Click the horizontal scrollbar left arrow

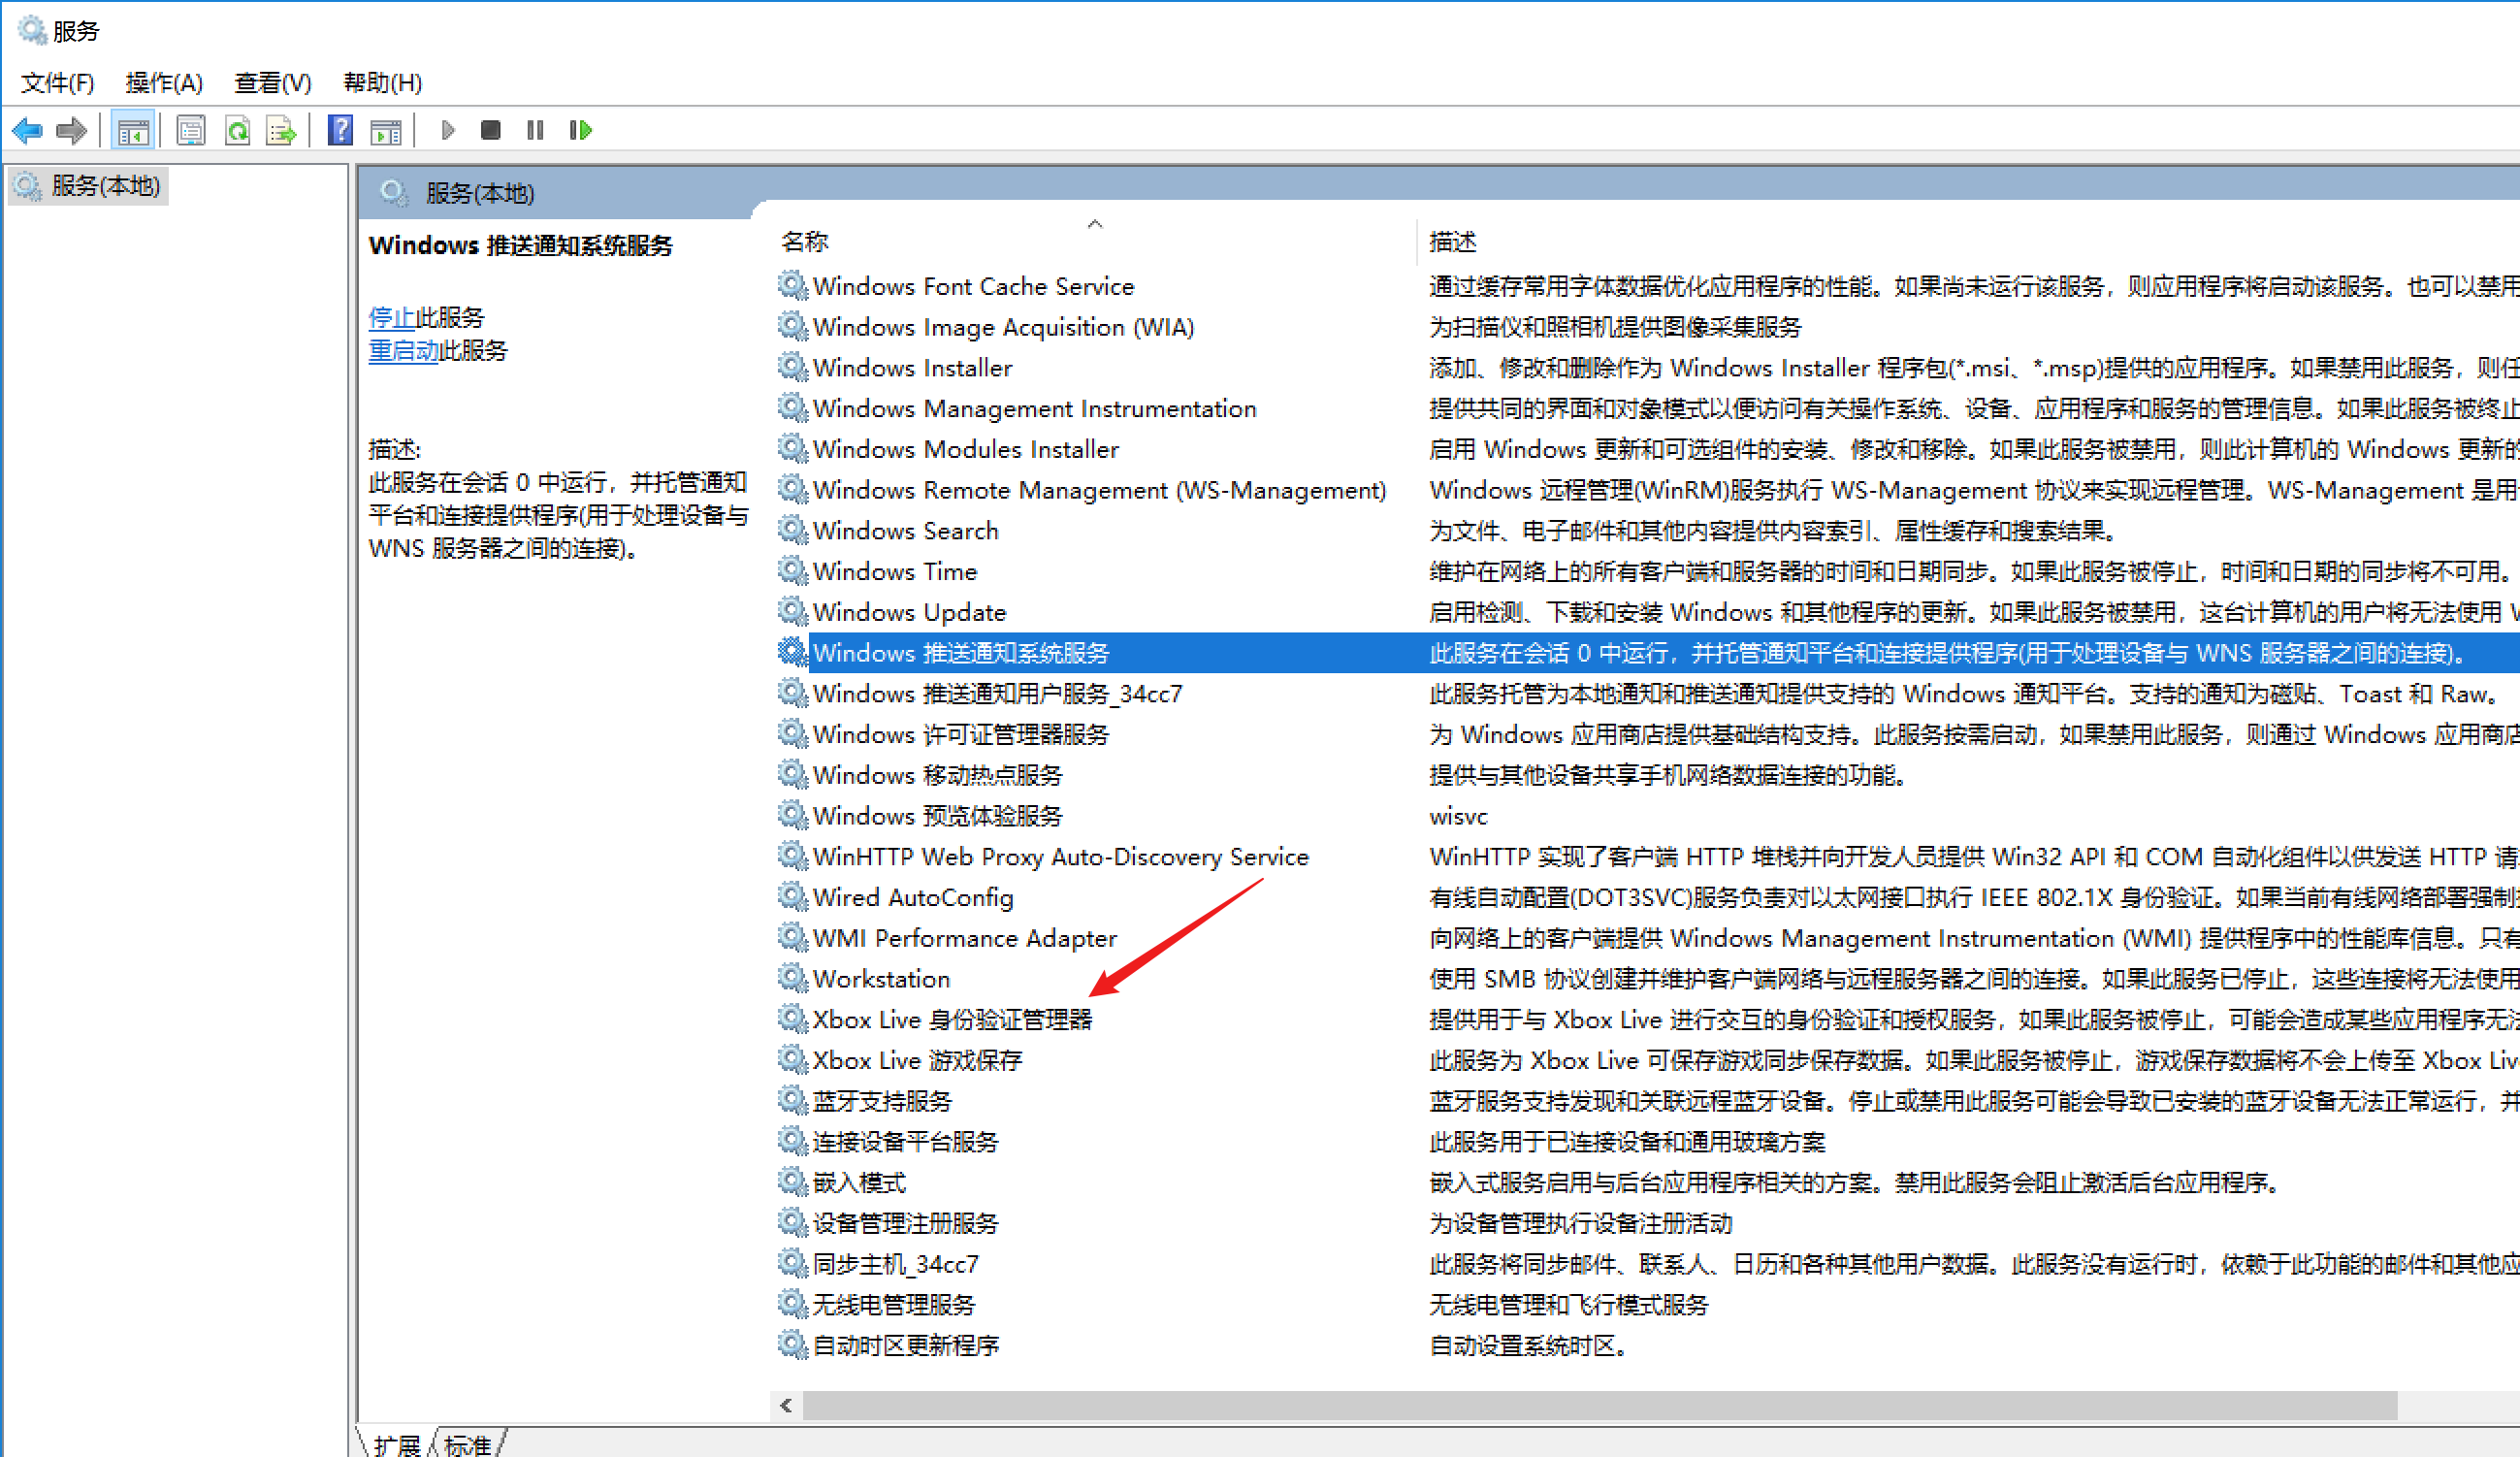coord(786,1405)
